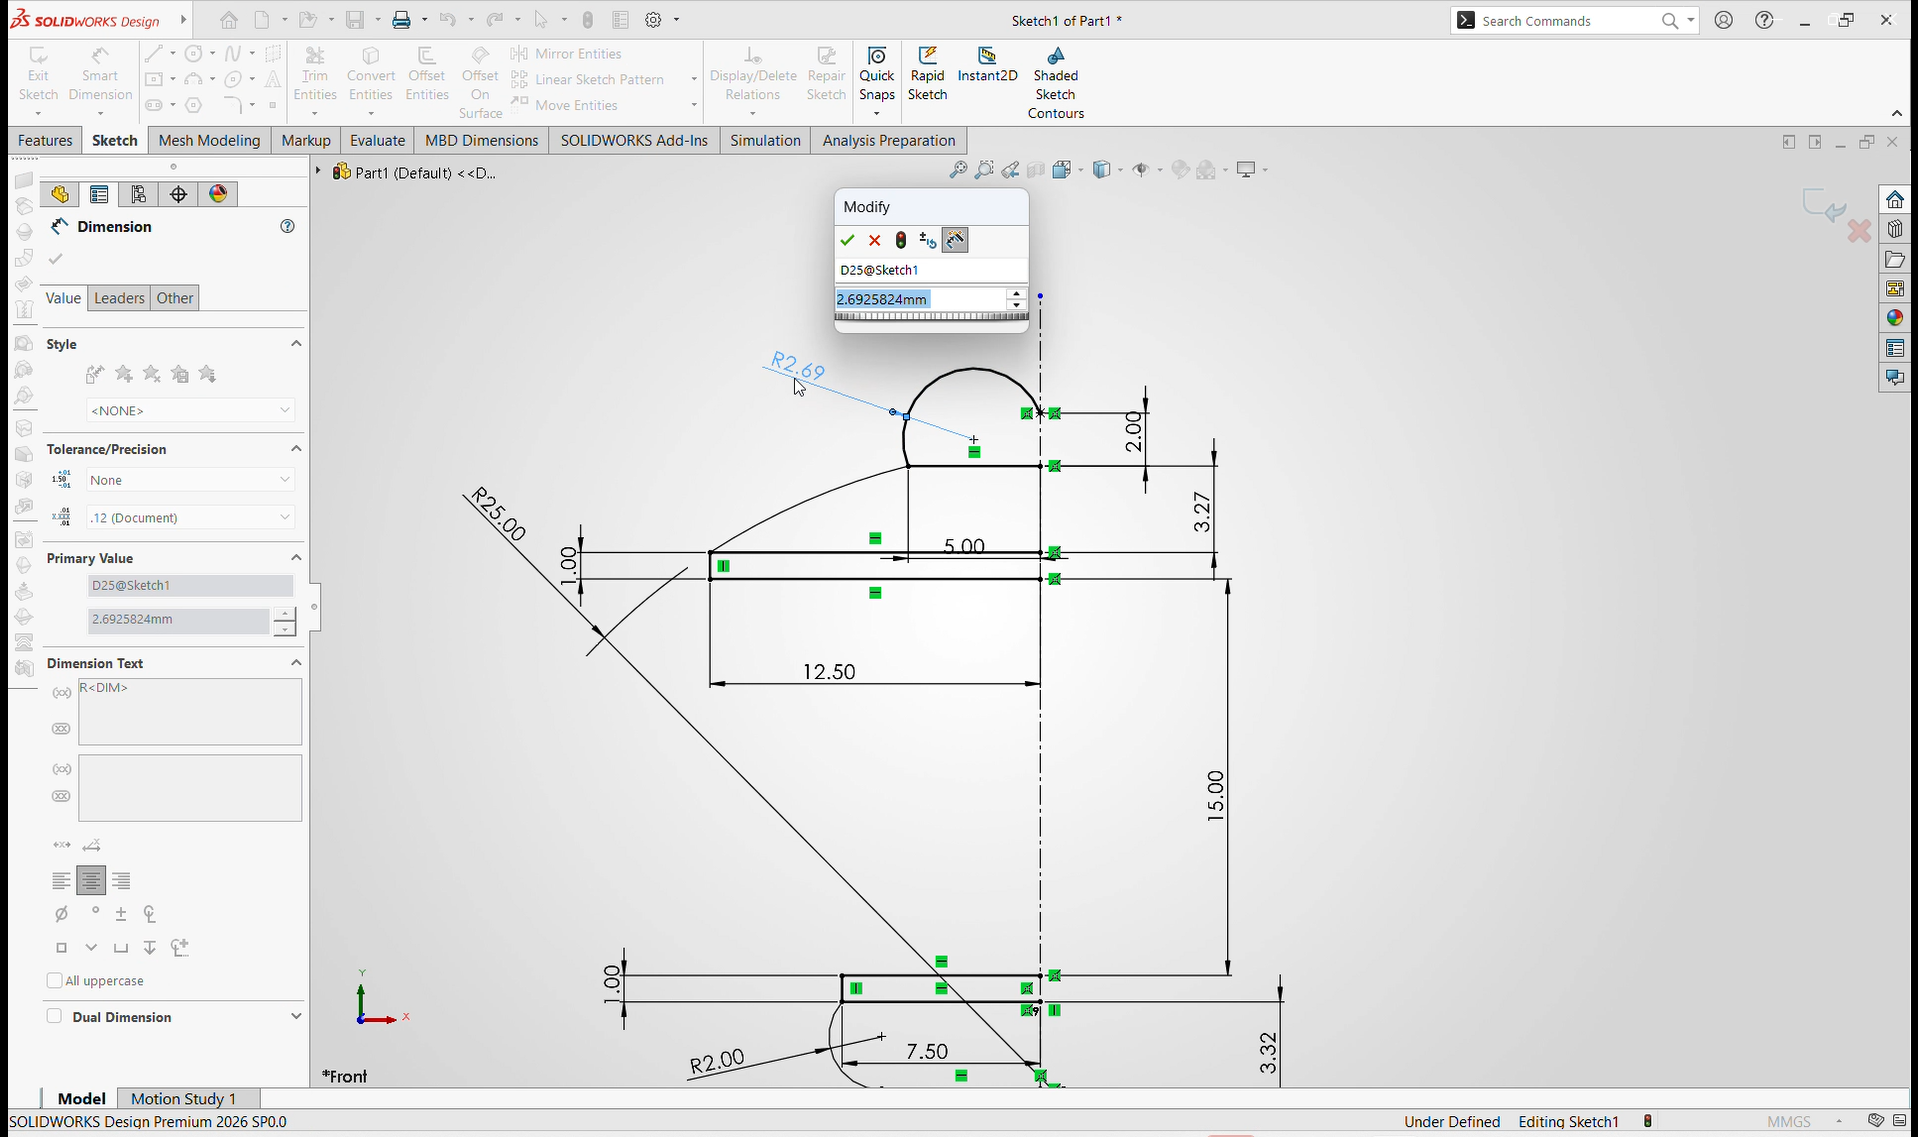Click the Display/Delete Relations command
Viewport: 1918px width, 1137px height.
click(753, 74)
